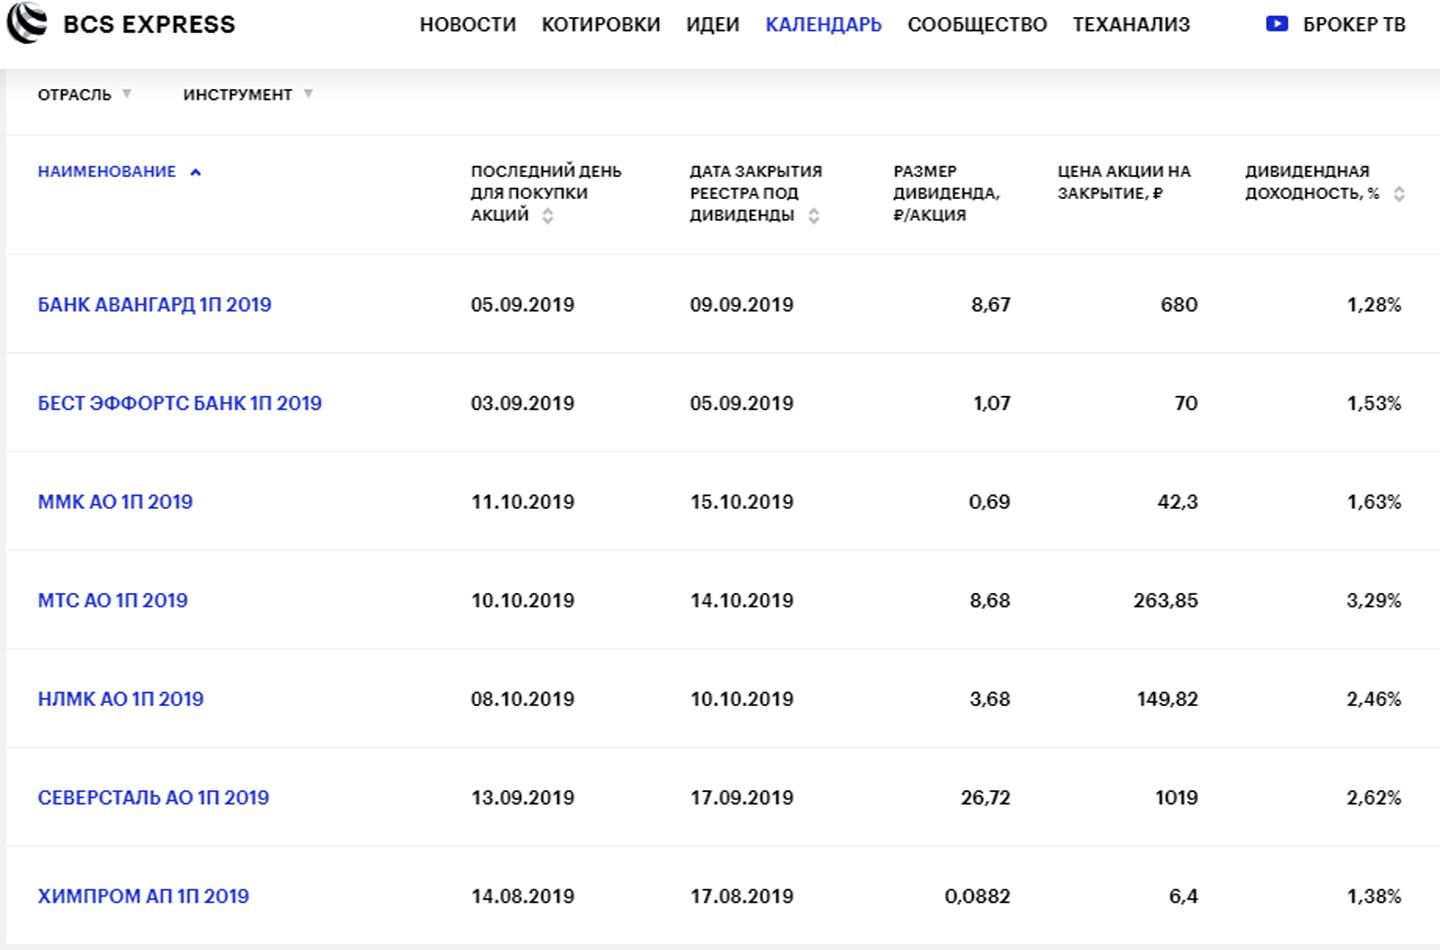Select last purchase date 11.10.2019
The height and width of the screenshot is (950, 1440).
pos(523,502)
